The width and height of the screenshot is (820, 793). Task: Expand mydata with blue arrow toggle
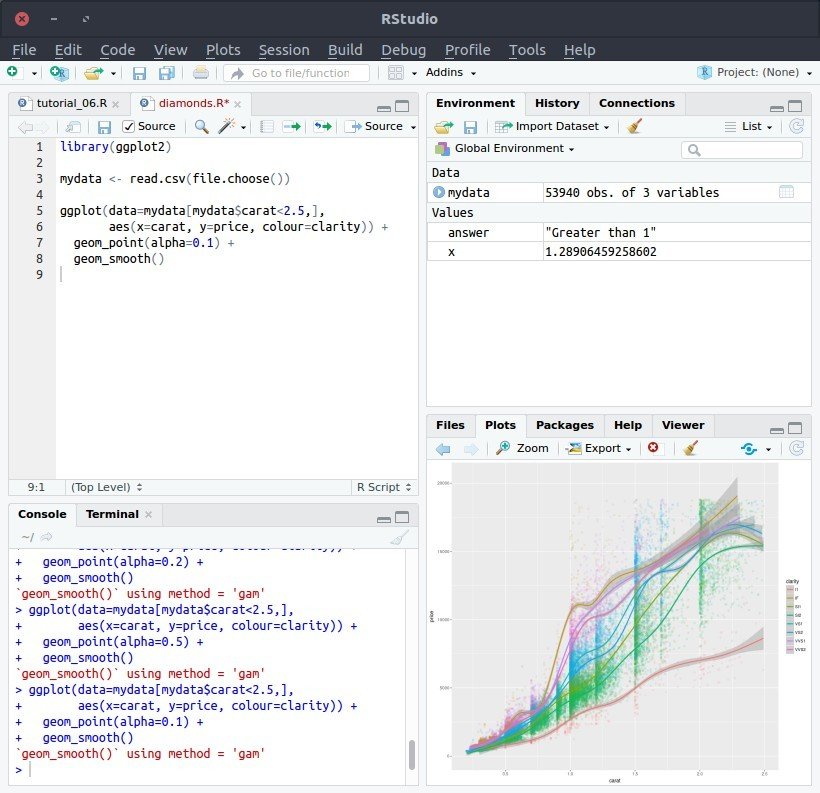(x=439, y=192)
